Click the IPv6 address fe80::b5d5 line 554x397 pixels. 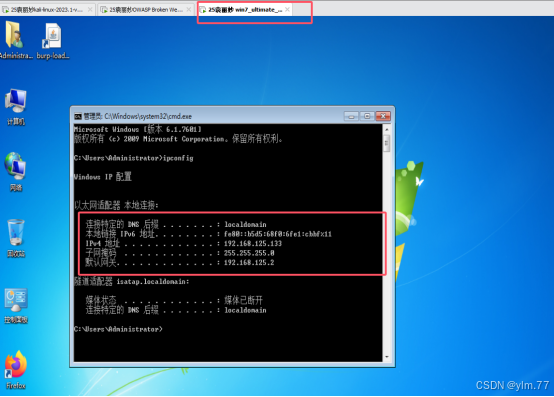click(x=208, y=234)
